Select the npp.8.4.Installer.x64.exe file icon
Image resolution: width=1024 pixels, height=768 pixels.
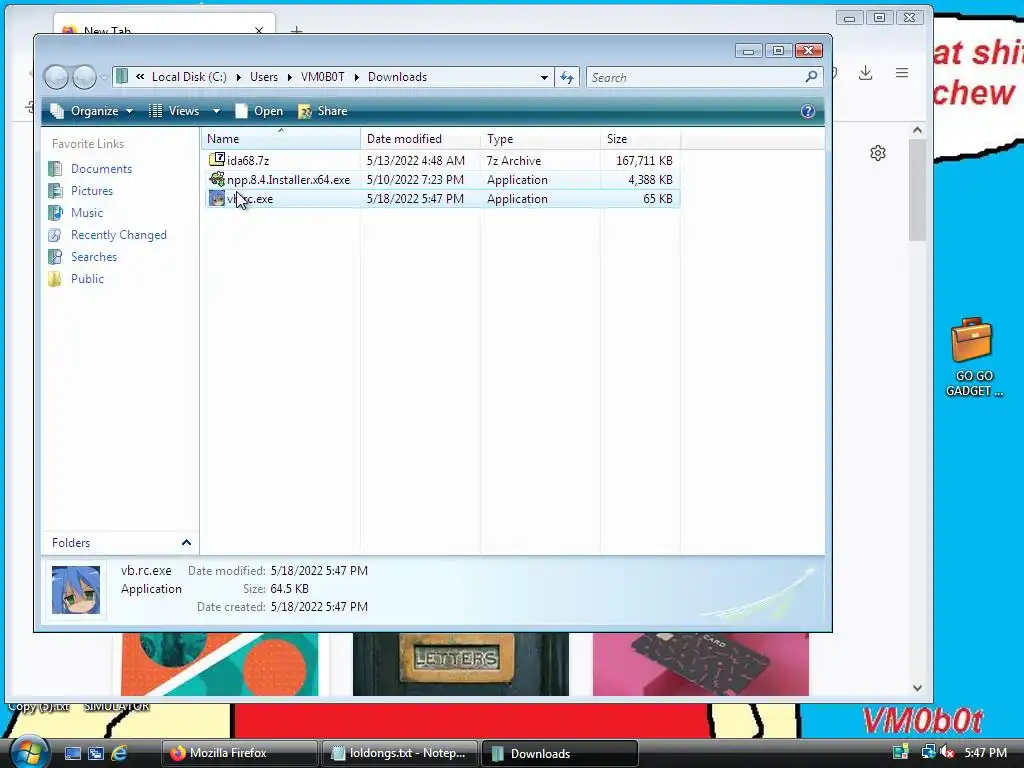(x=217, y=179)
